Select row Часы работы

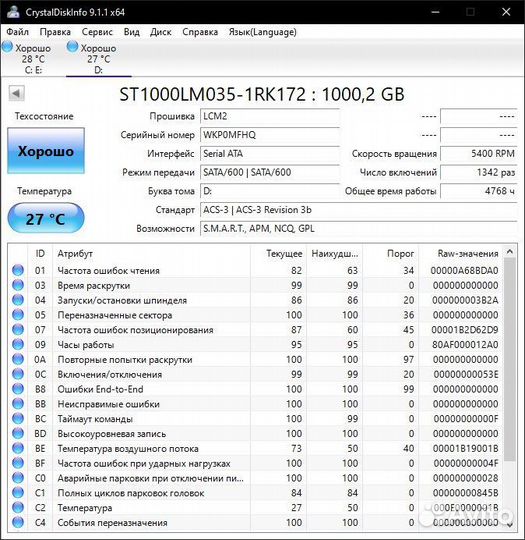(255, 344)
